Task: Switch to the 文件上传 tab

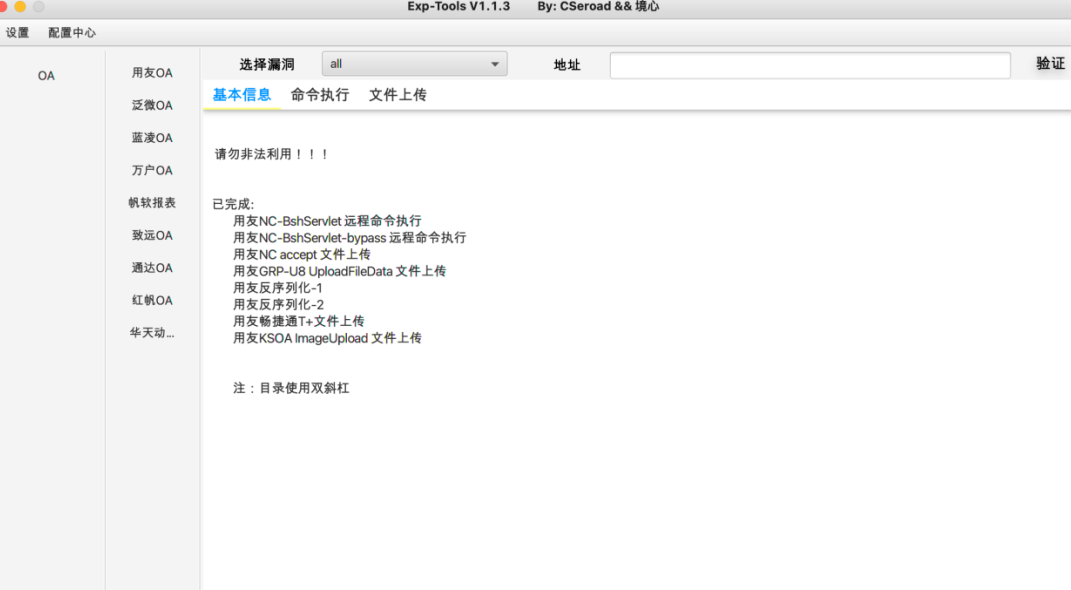Action: pos(398,95)
